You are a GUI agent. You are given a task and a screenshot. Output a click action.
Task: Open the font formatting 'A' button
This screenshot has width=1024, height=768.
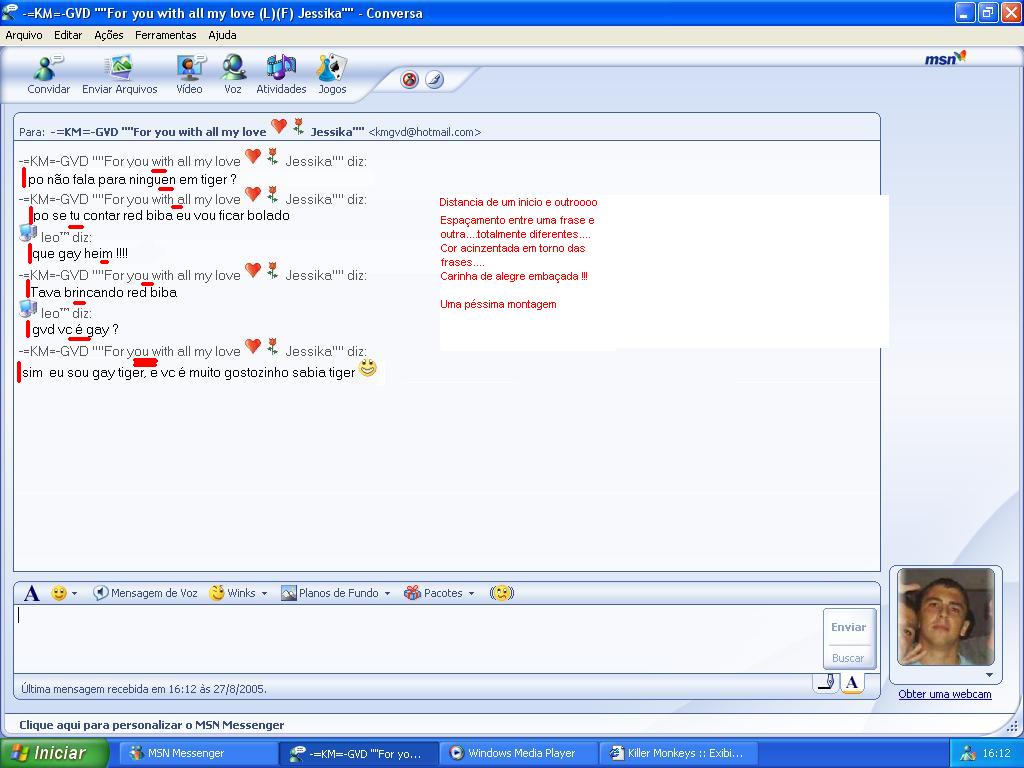tap(31, 593)
